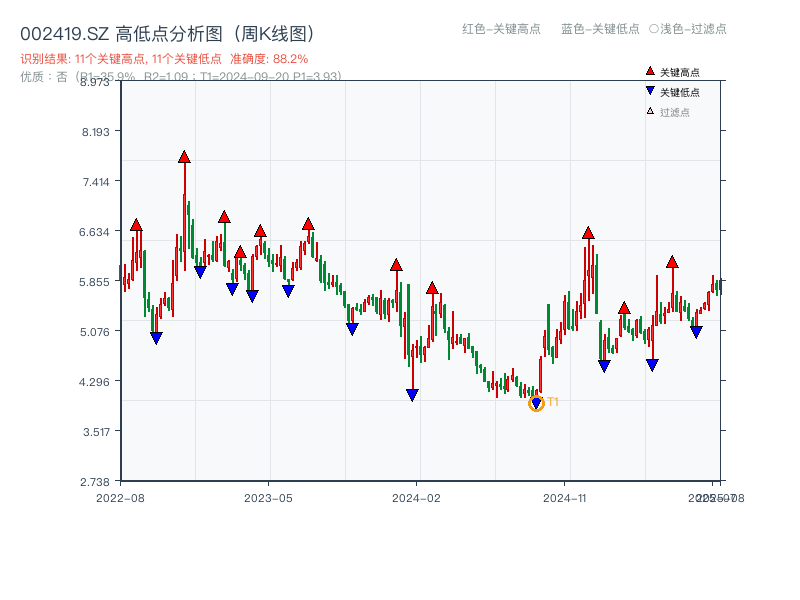Click the 2024-02 axis label on the timeline

pyautogui.click(x=418, y=496)
